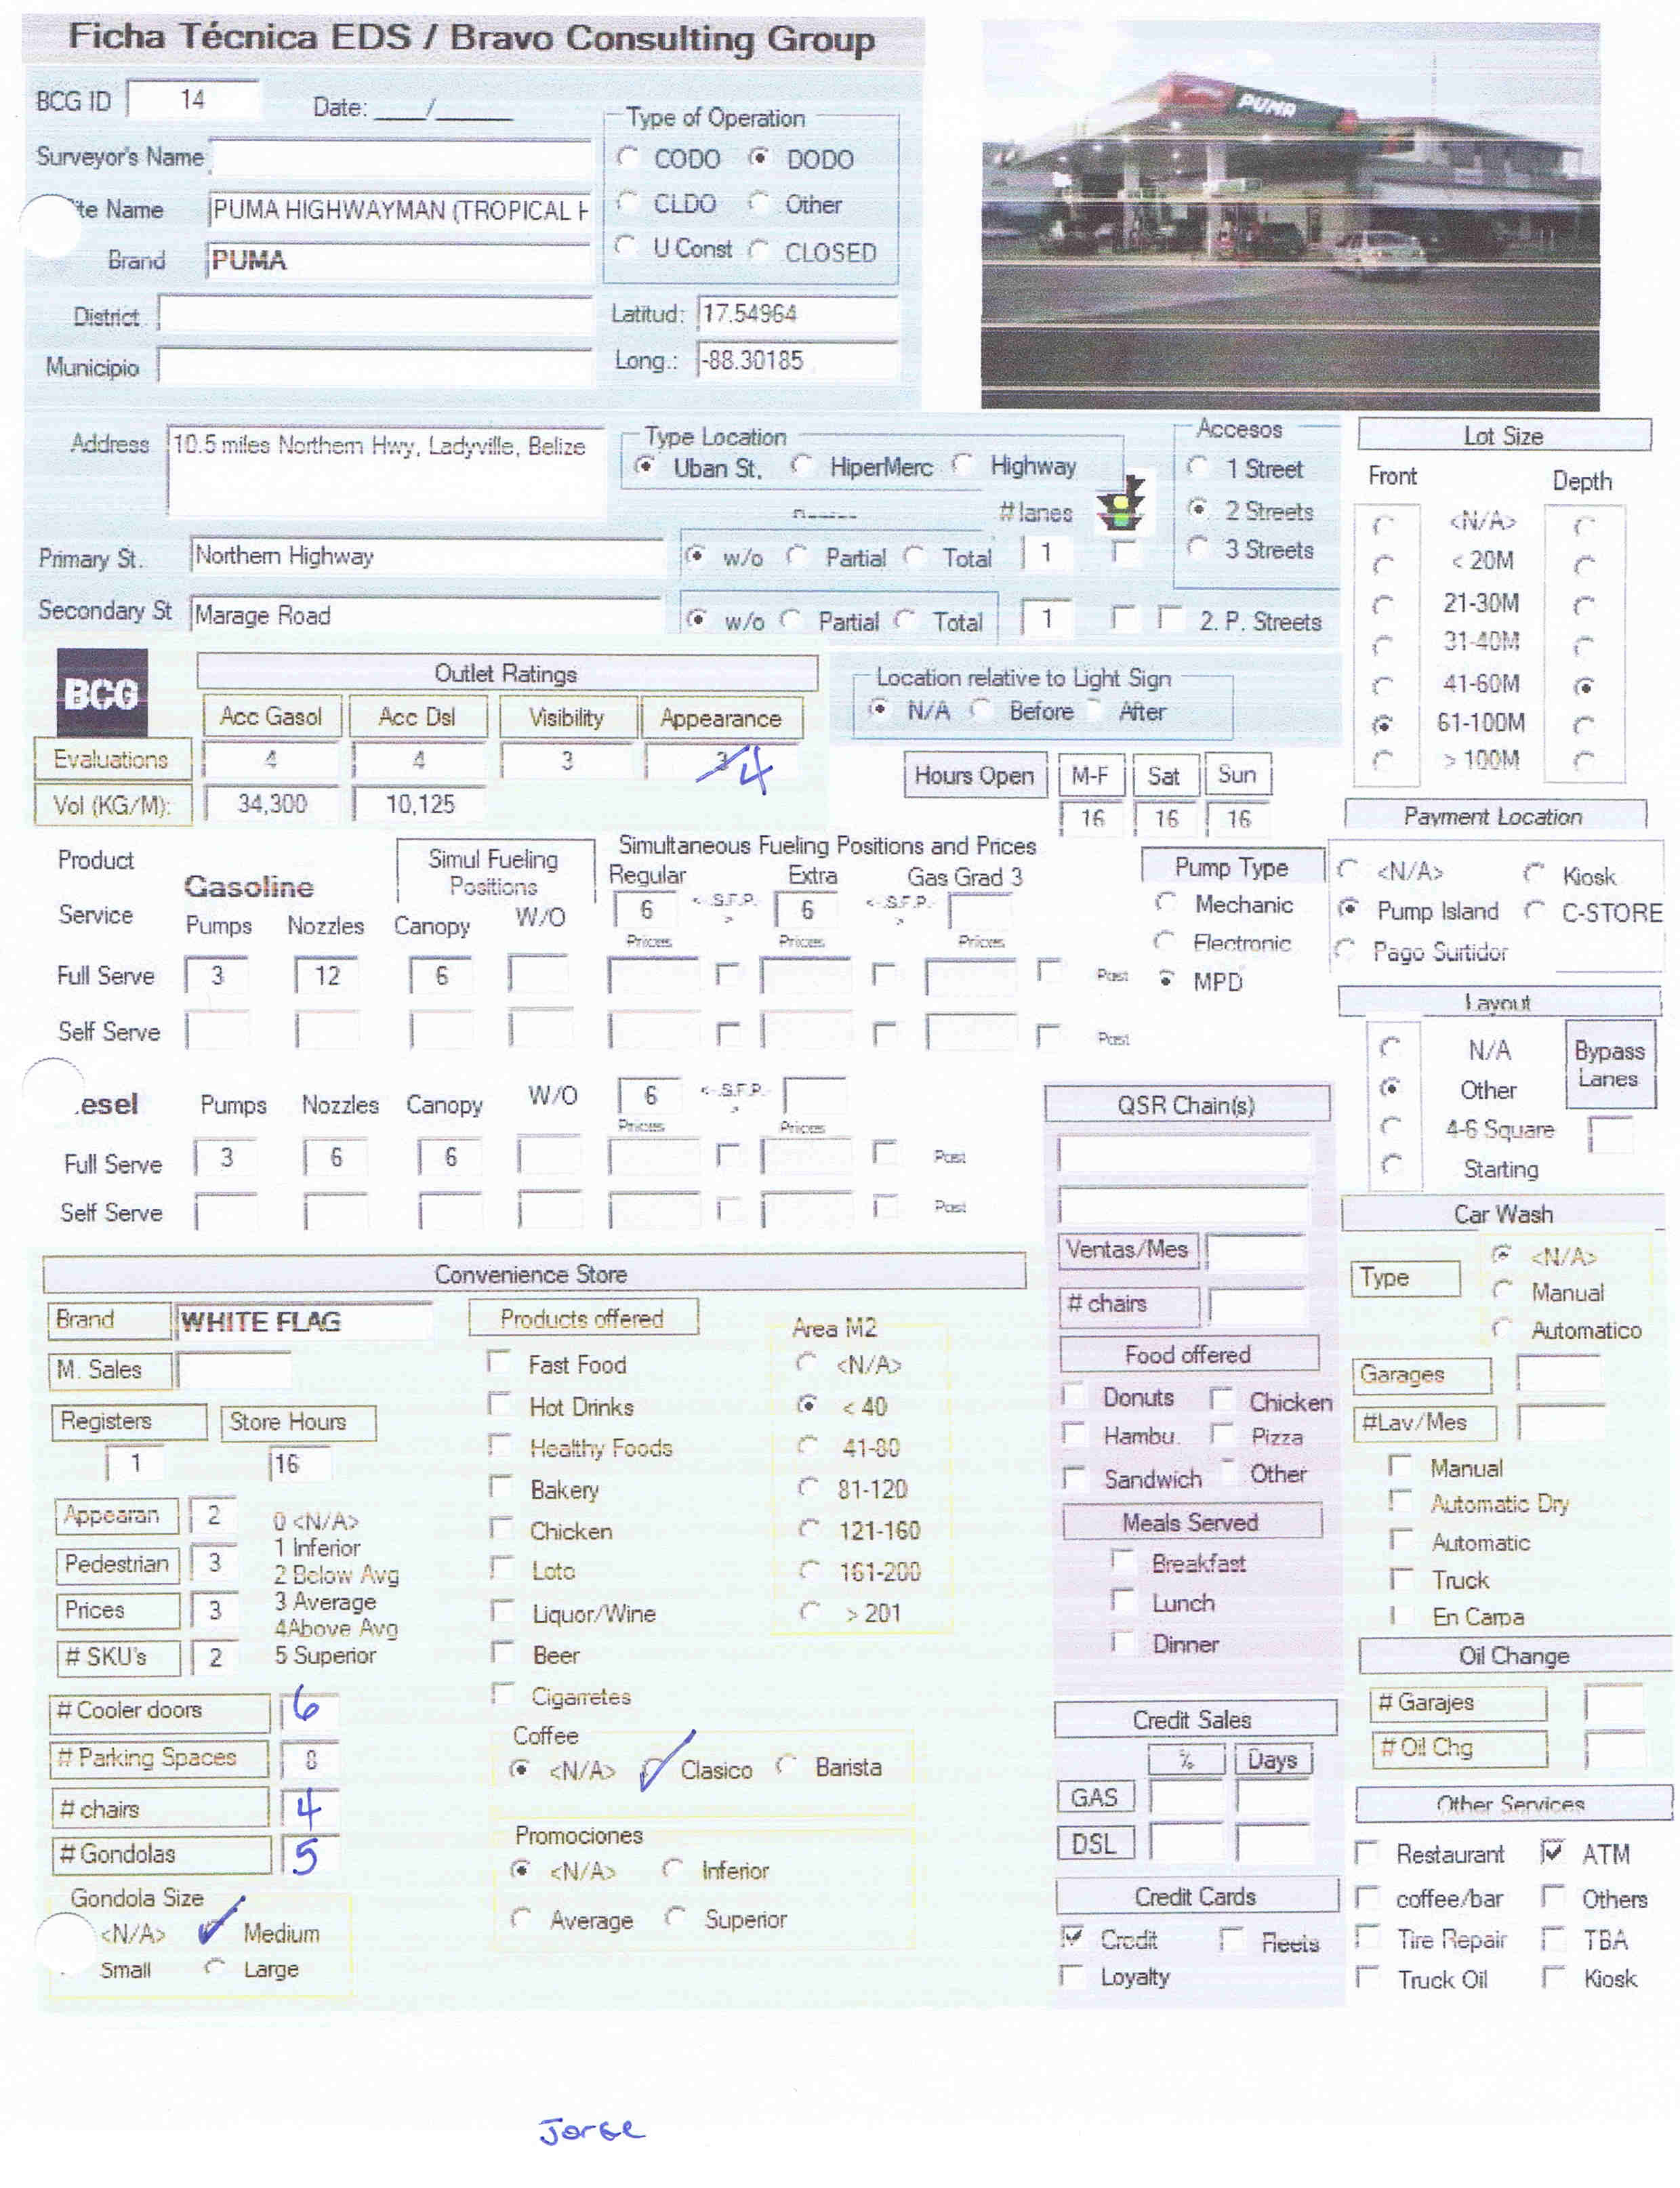Select the CODO operation type
Screen dimensions: 1680x2188
[x=629, y=158]
